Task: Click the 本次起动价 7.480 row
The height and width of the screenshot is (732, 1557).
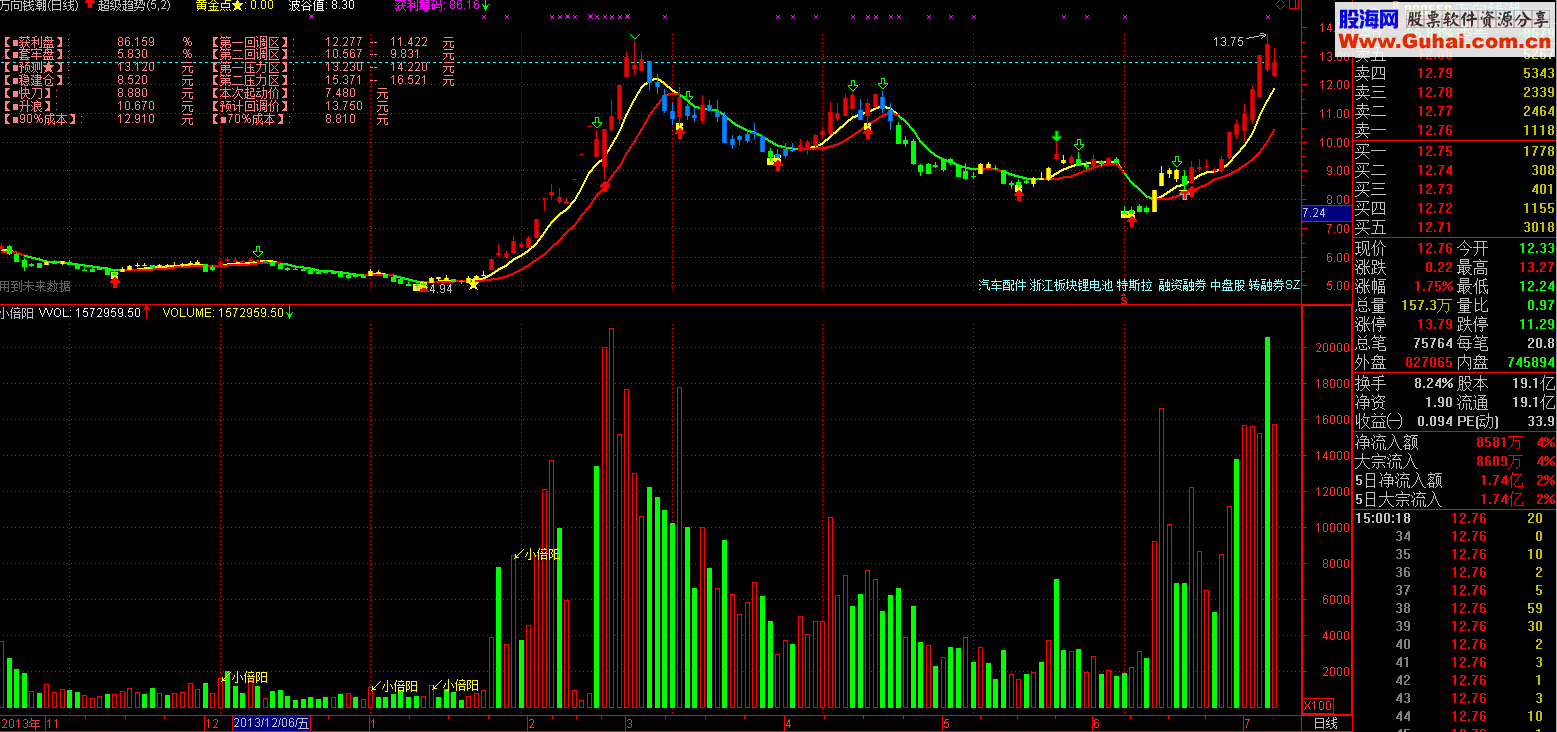Action: 300,93
